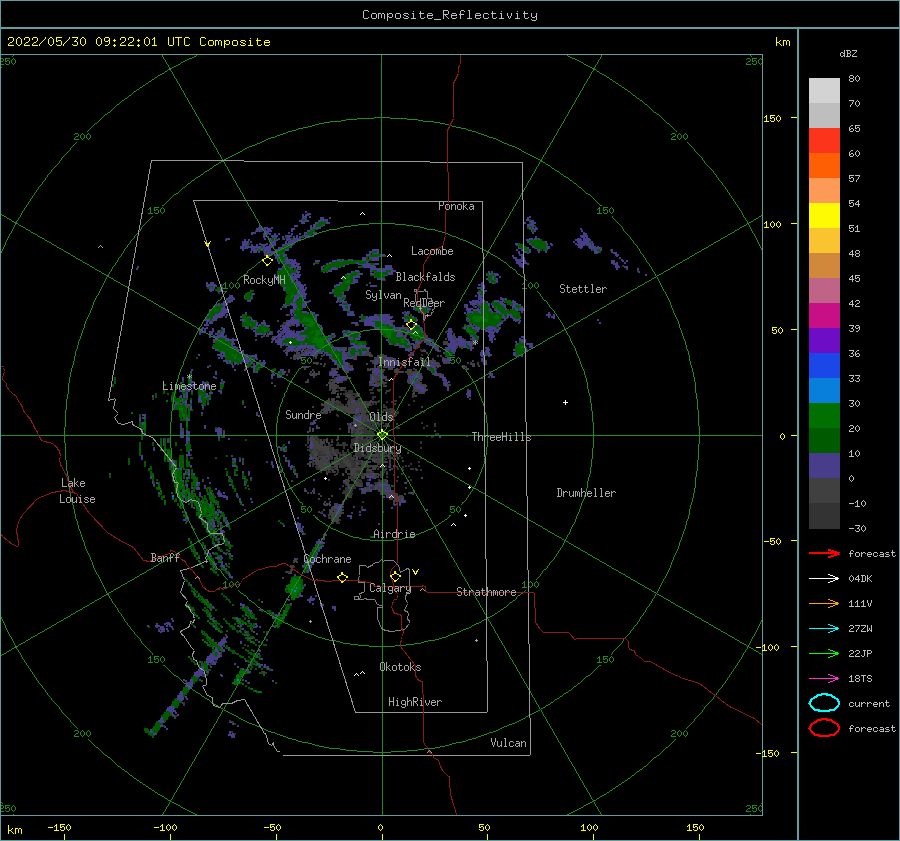The image size is (900, 841).
Task: Click the white plus marker south of Stettler
Action: pyautogui.click(x=565, y=402)
